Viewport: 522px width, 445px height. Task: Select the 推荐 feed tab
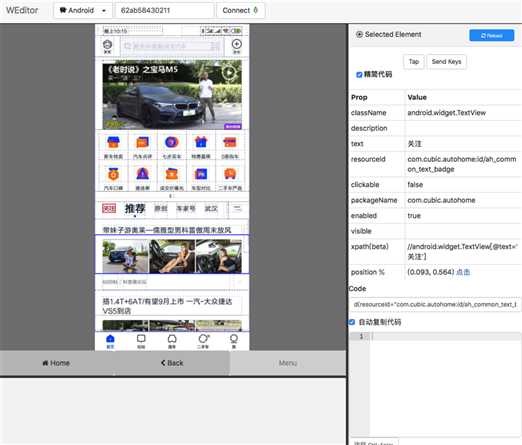[x=135, y=209]
